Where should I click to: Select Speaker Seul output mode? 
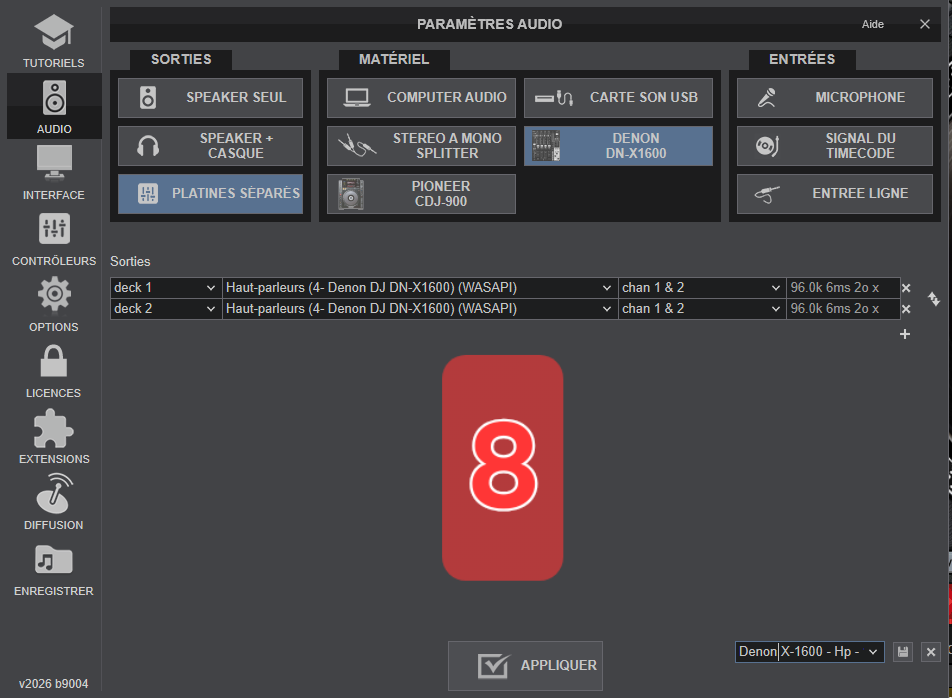tap(210, 98)
